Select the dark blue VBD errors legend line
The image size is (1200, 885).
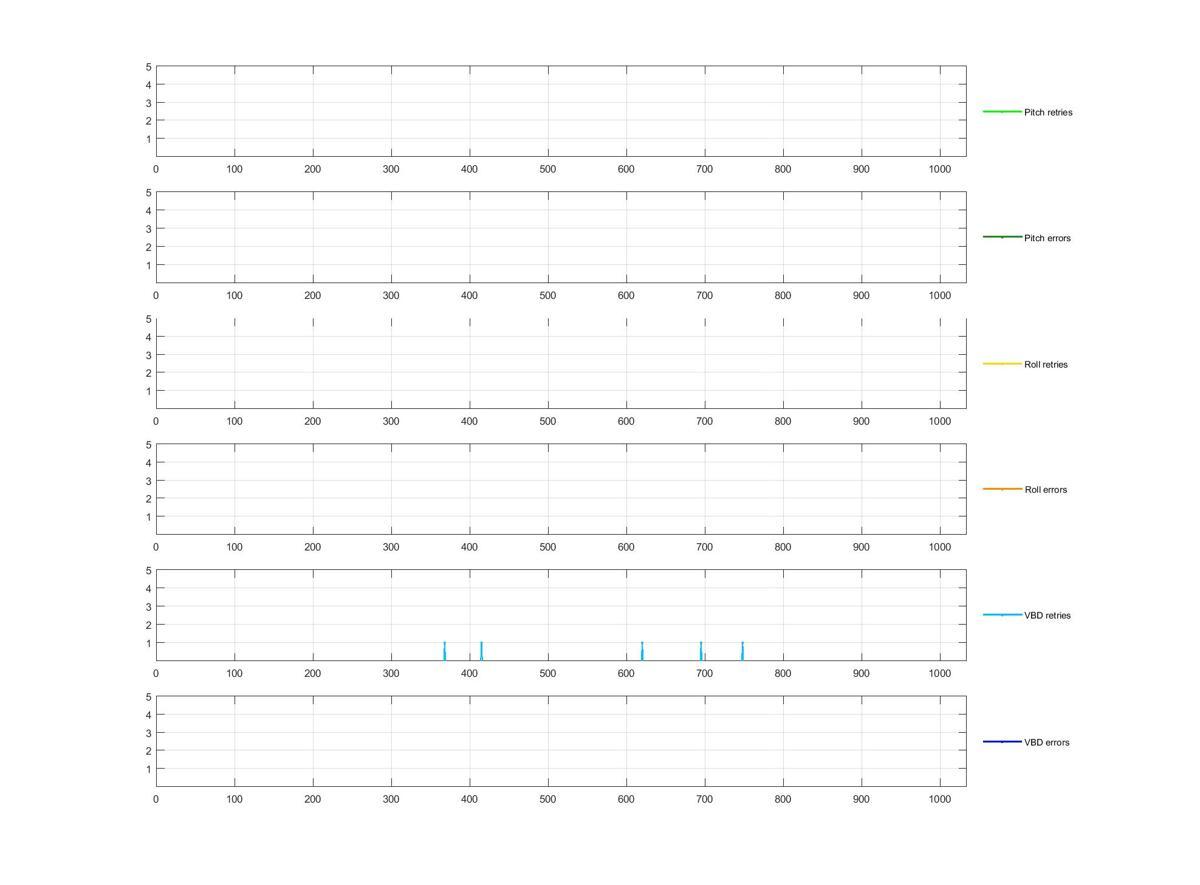(x=1002, y=741)
